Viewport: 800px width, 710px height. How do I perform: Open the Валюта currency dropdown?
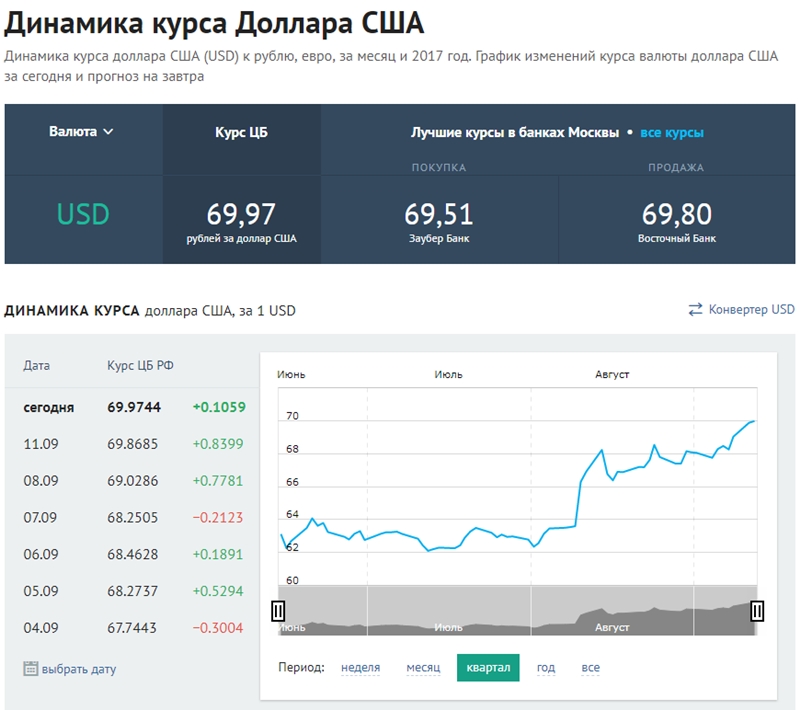tap(82, 131)
